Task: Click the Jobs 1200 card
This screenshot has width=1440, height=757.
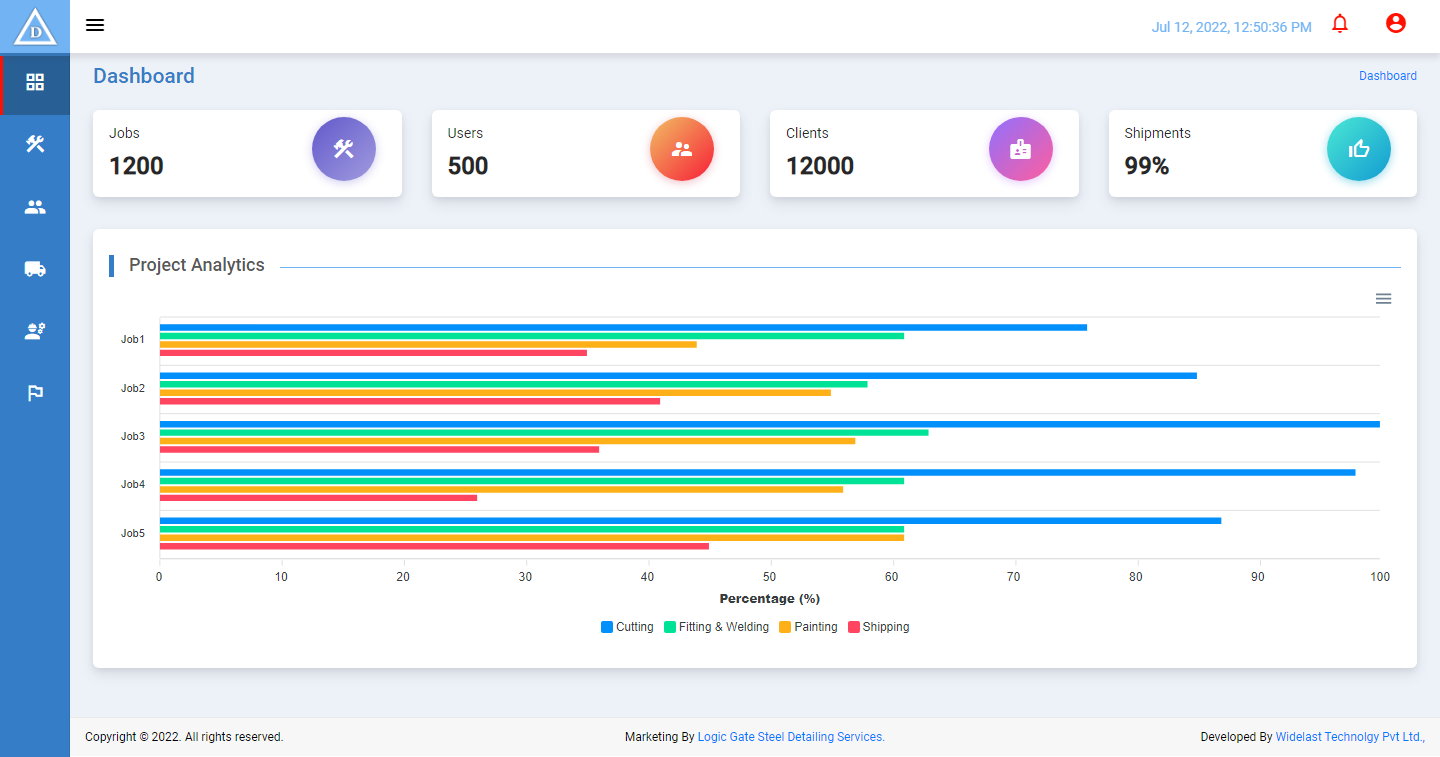Action: [x=247, y=153]
